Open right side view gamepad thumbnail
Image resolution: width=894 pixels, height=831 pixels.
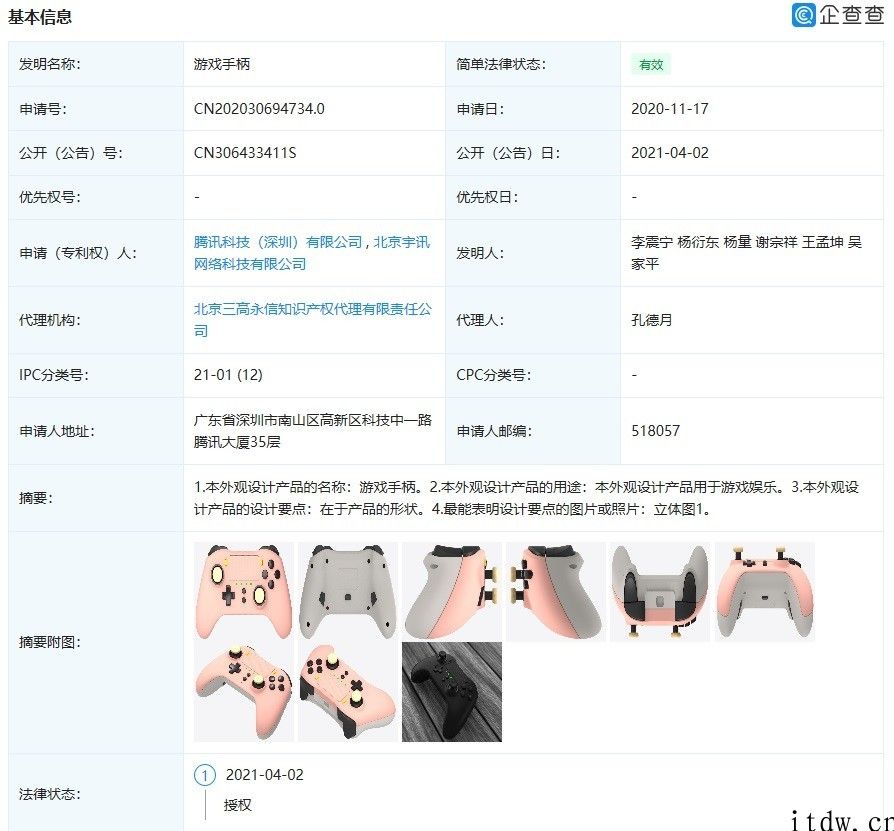click(556, 592)
